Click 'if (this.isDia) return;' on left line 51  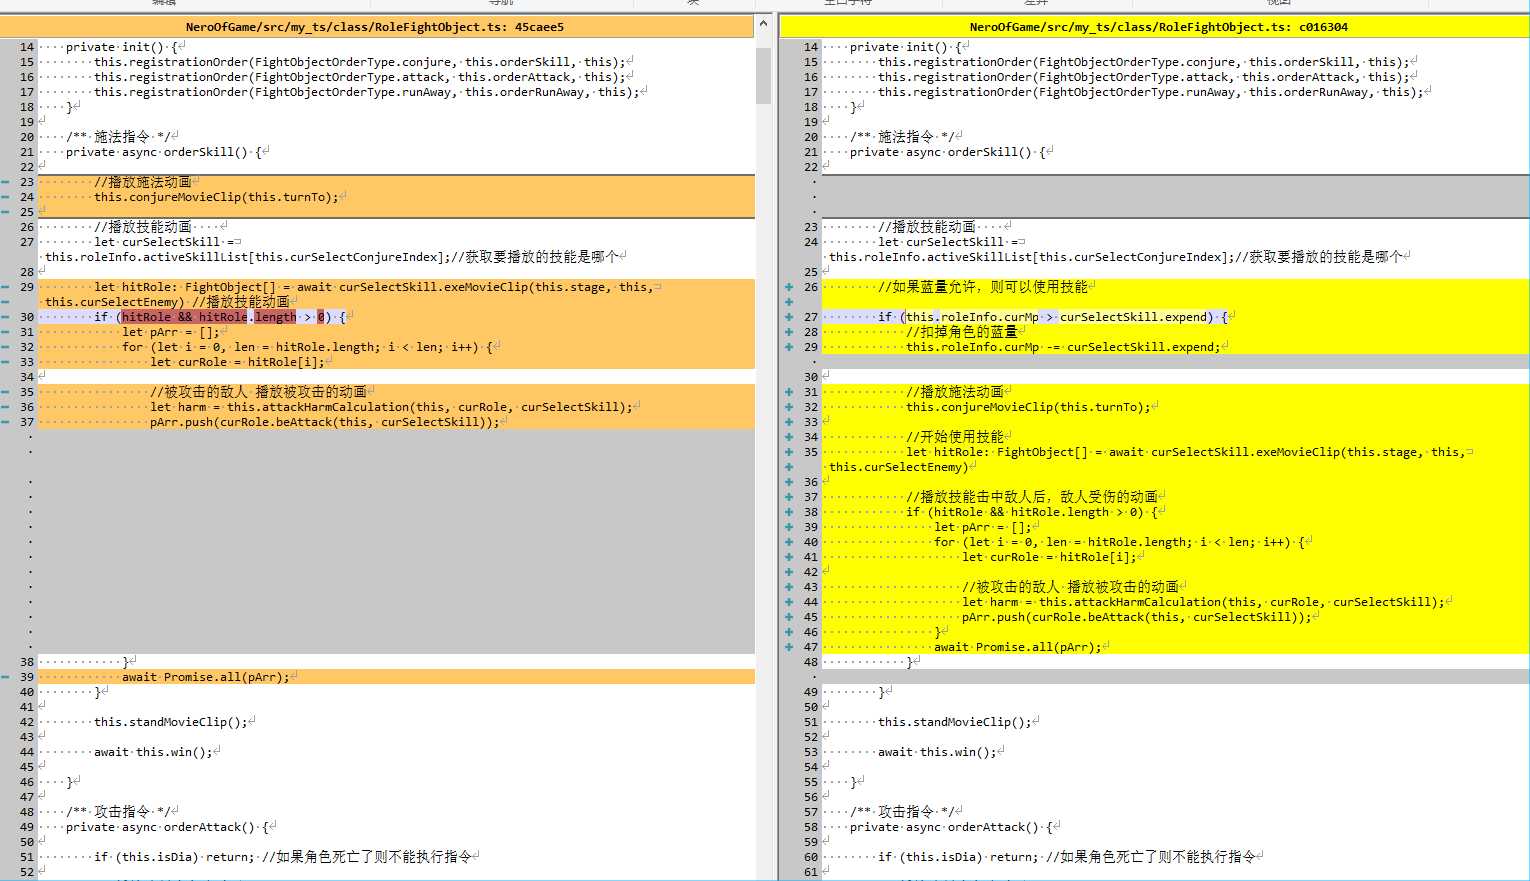coord(175,857)
